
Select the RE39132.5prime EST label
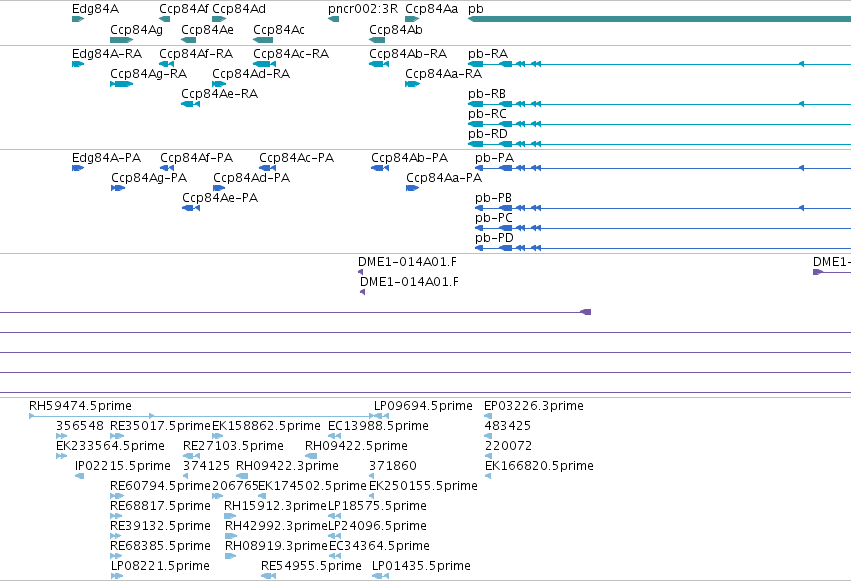coord(160,526)
